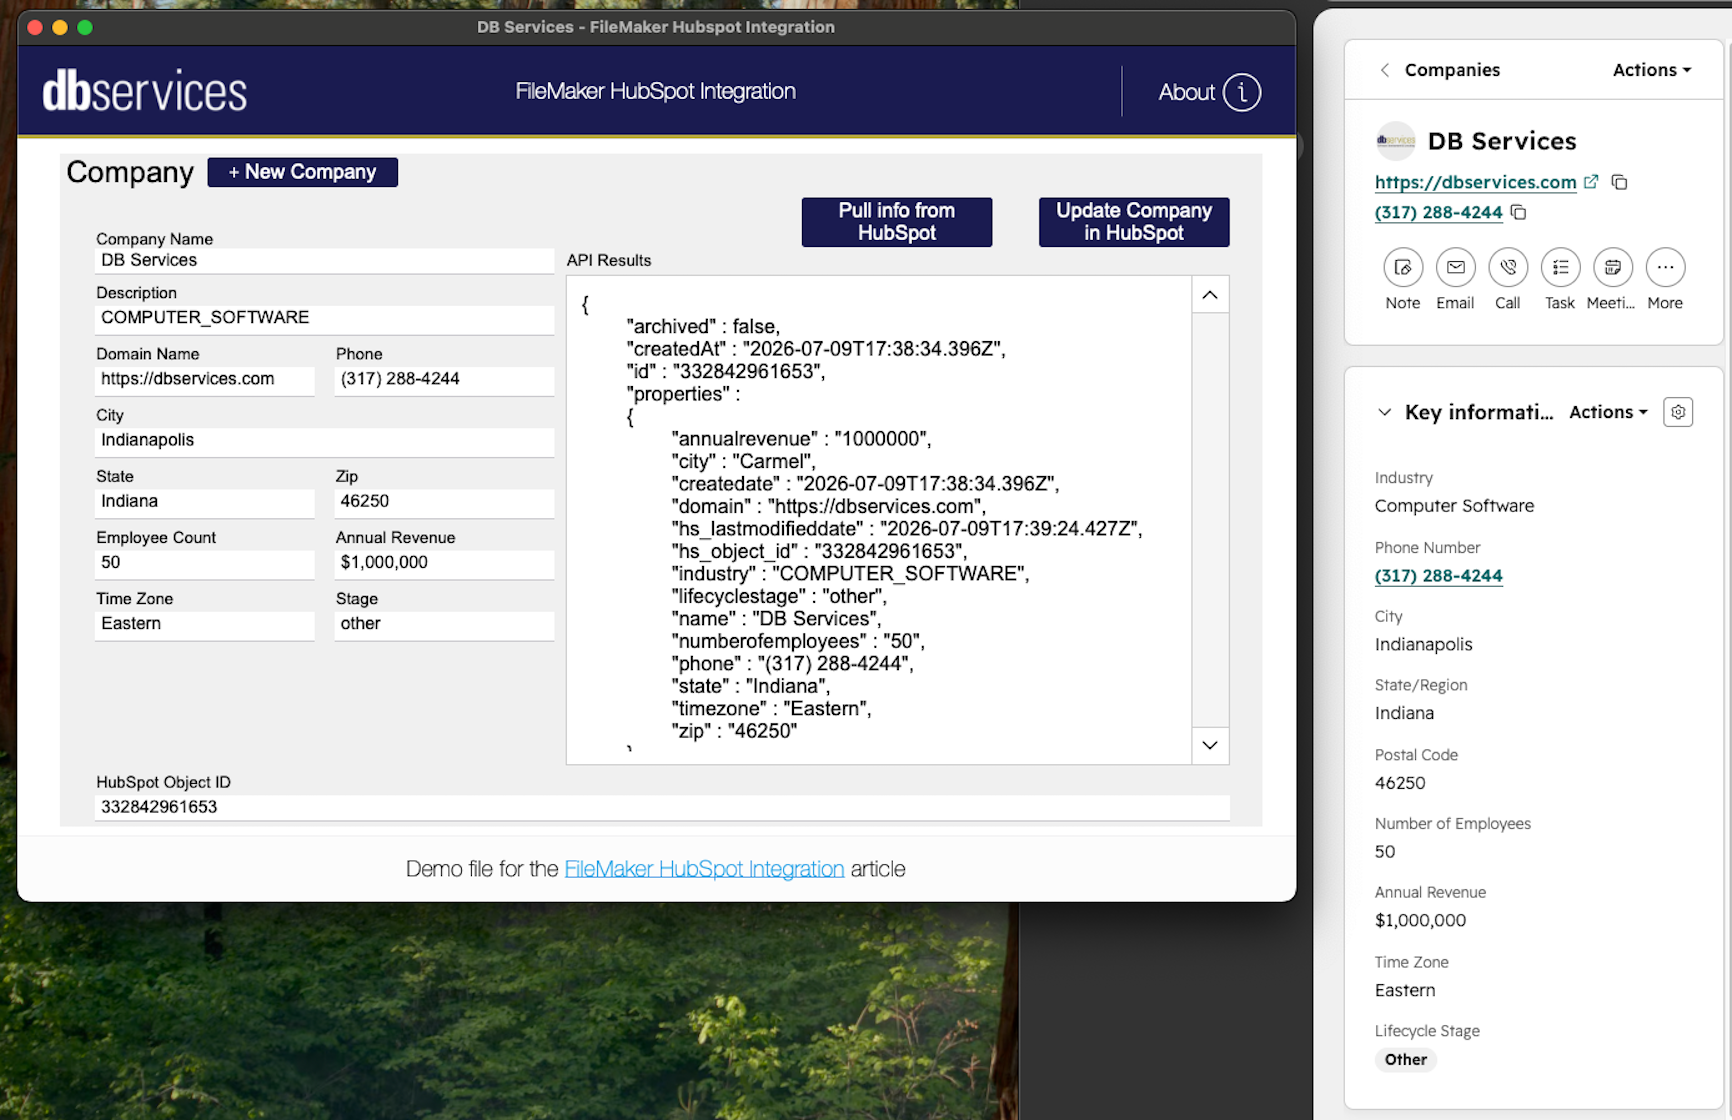Click the "lifecyclestage" : "other" JSON line

(779, 597)
